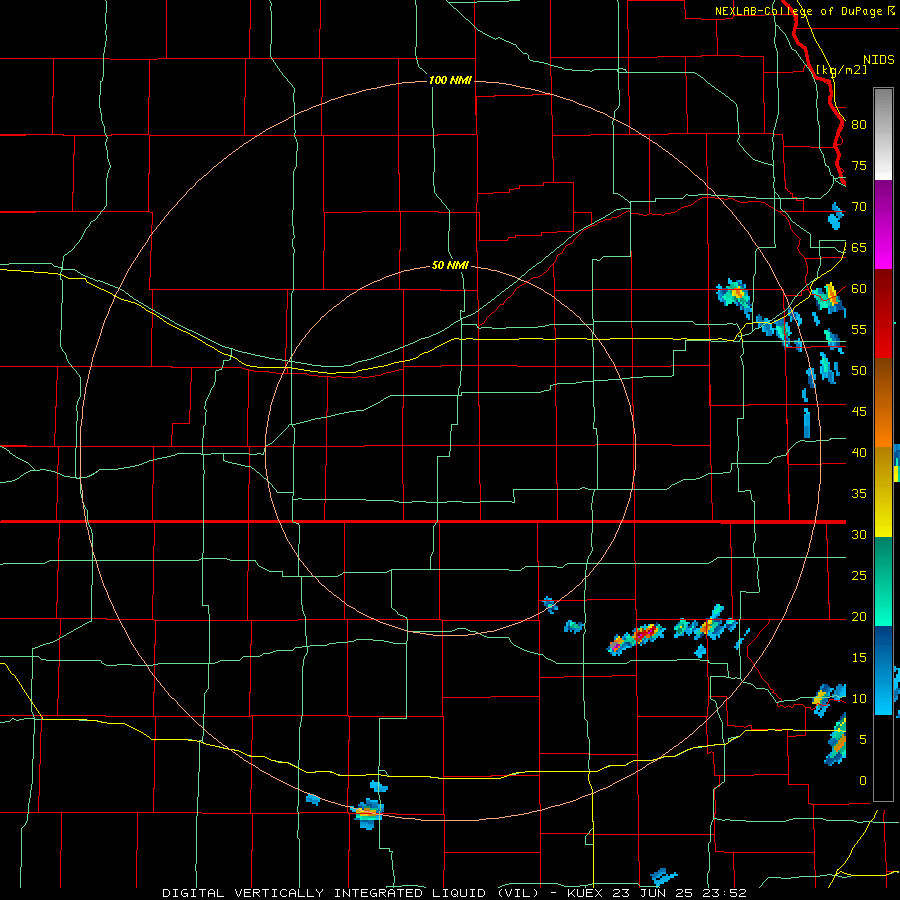Viewport: 900px width, 900px height.
Task: Click the 75 value on the VIL scale
Action: (859, 165)
